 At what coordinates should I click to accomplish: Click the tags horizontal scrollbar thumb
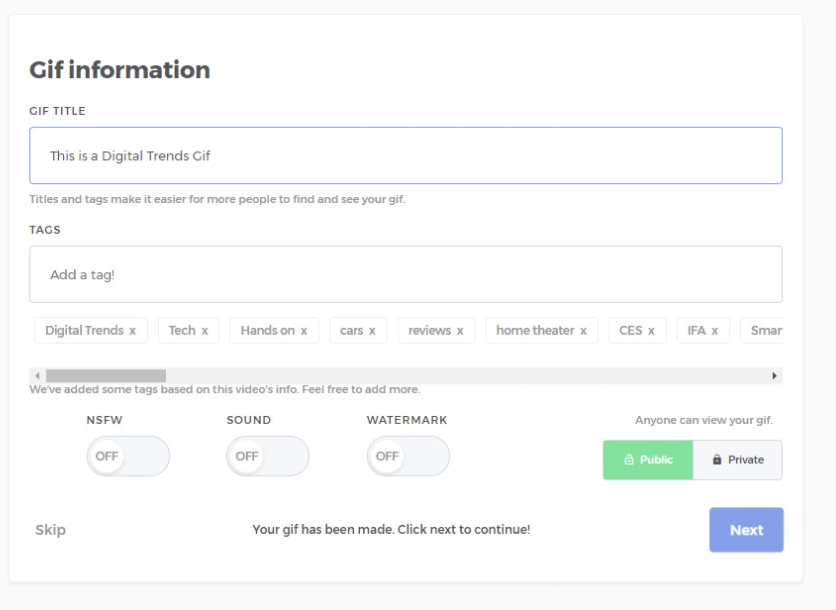tap(106, 376)
